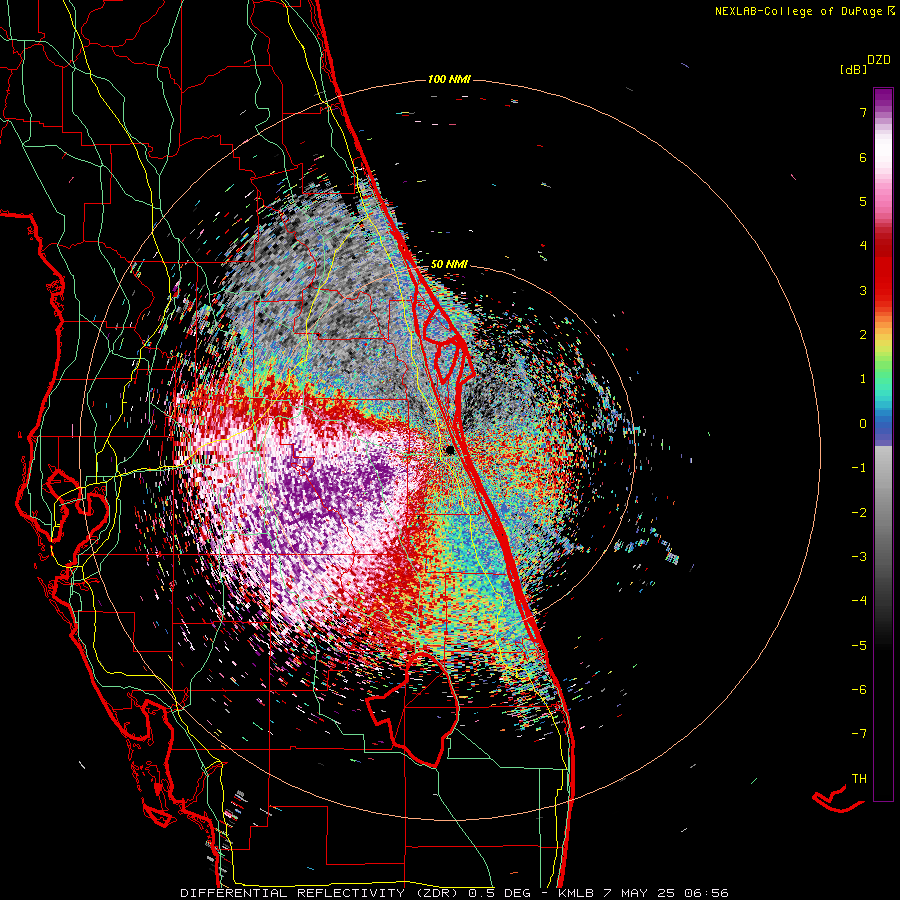The width and height of the screenshot is (900, 900).
Task: Click the 0 value on the color scale
Action: [863, 424]
